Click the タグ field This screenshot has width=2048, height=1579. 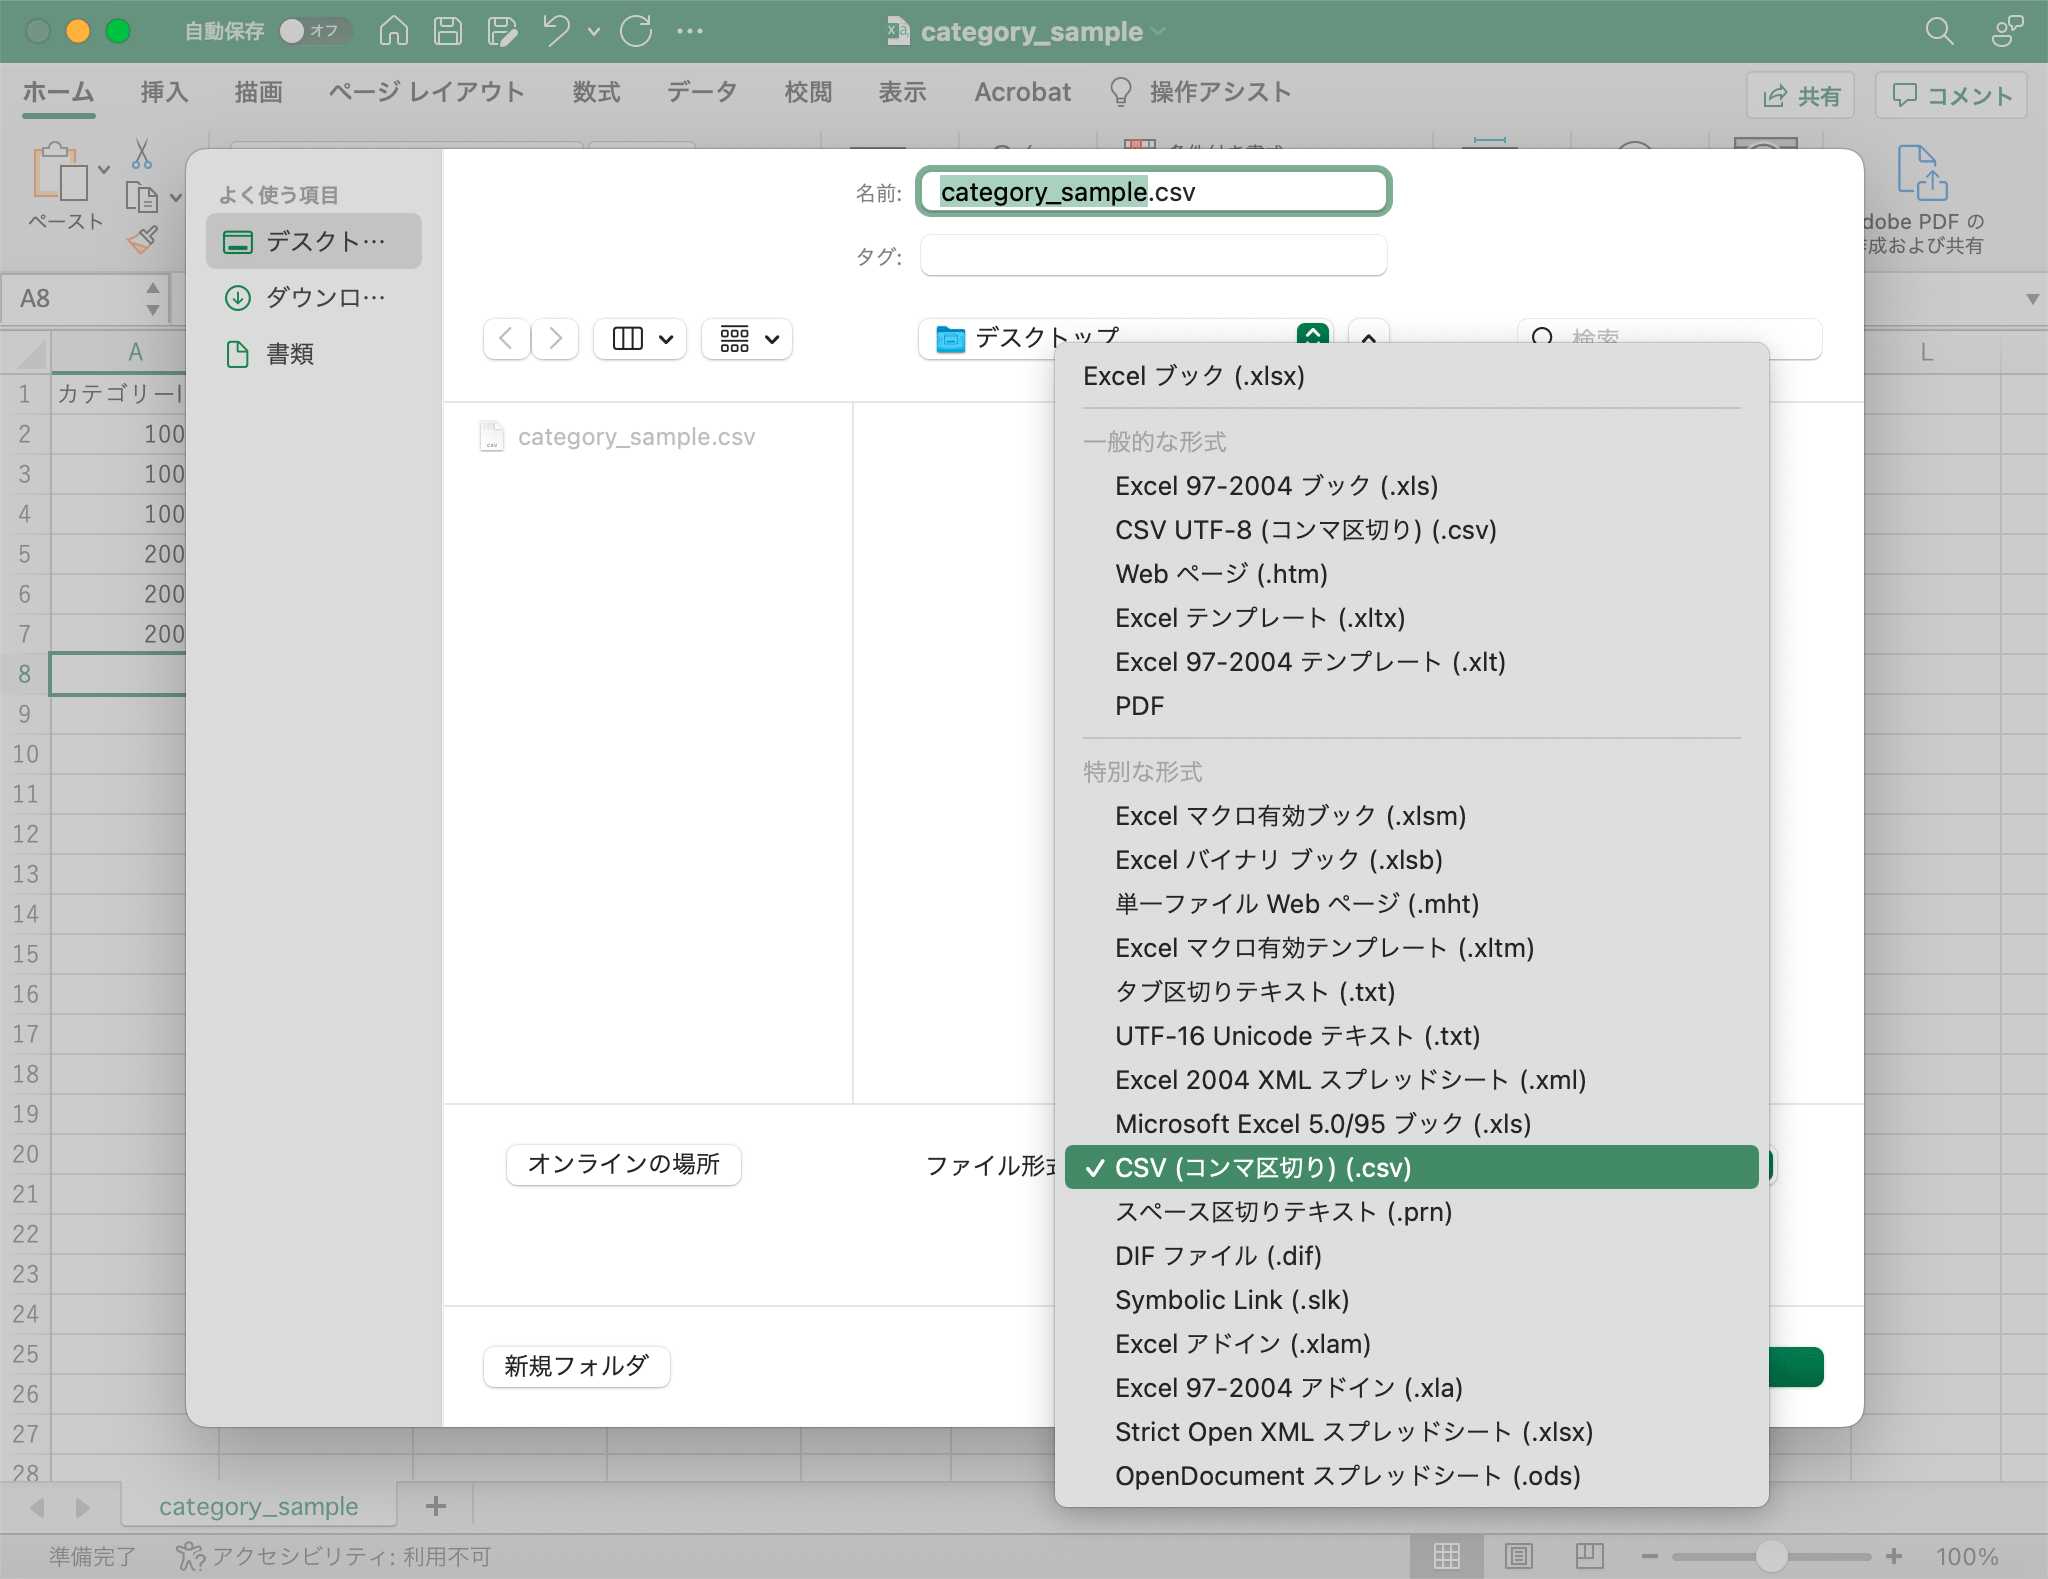[x=1153, y=256]
